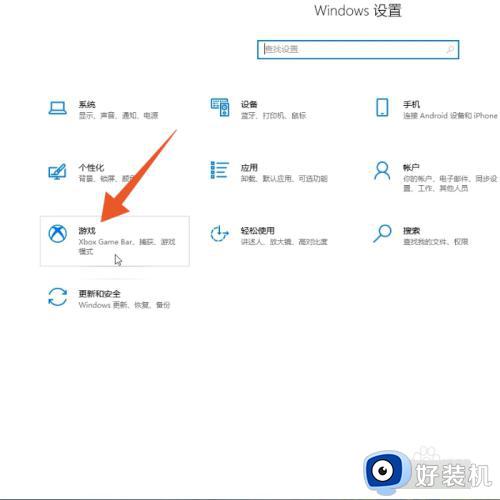Click the Xbox icon for 游戏
This screenshot has width=500, height=500.
click(x=57, y=233)
